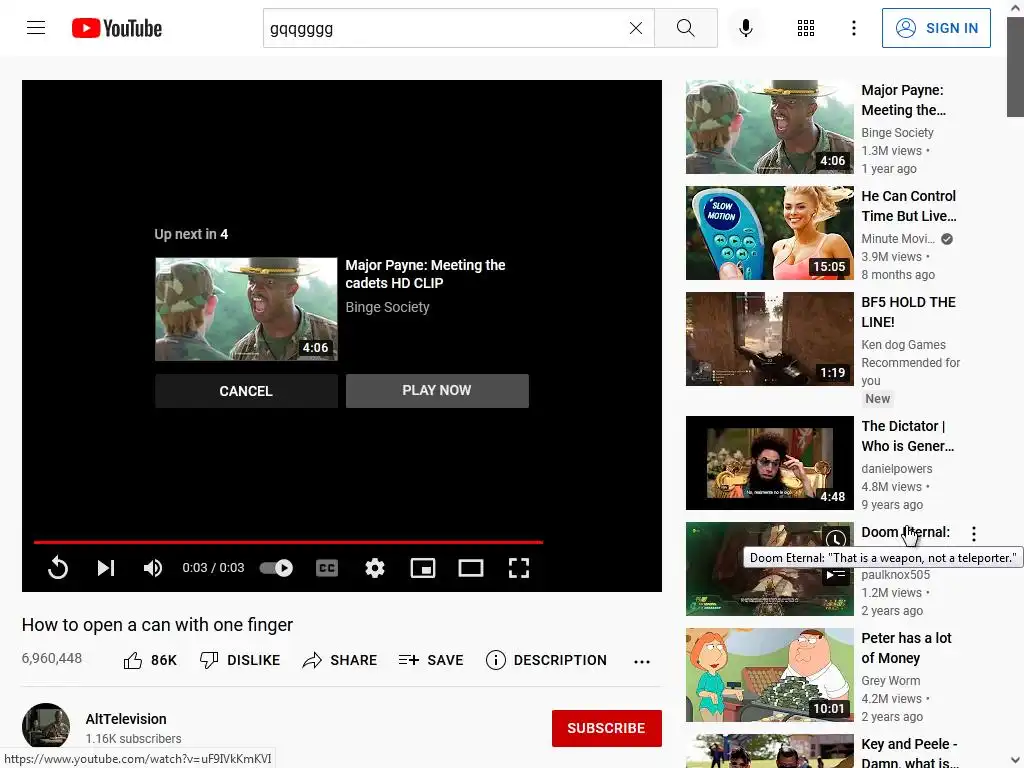Click Binge Society in up next overlay
Screen dimensions: 1024x768
coord(387,307)
